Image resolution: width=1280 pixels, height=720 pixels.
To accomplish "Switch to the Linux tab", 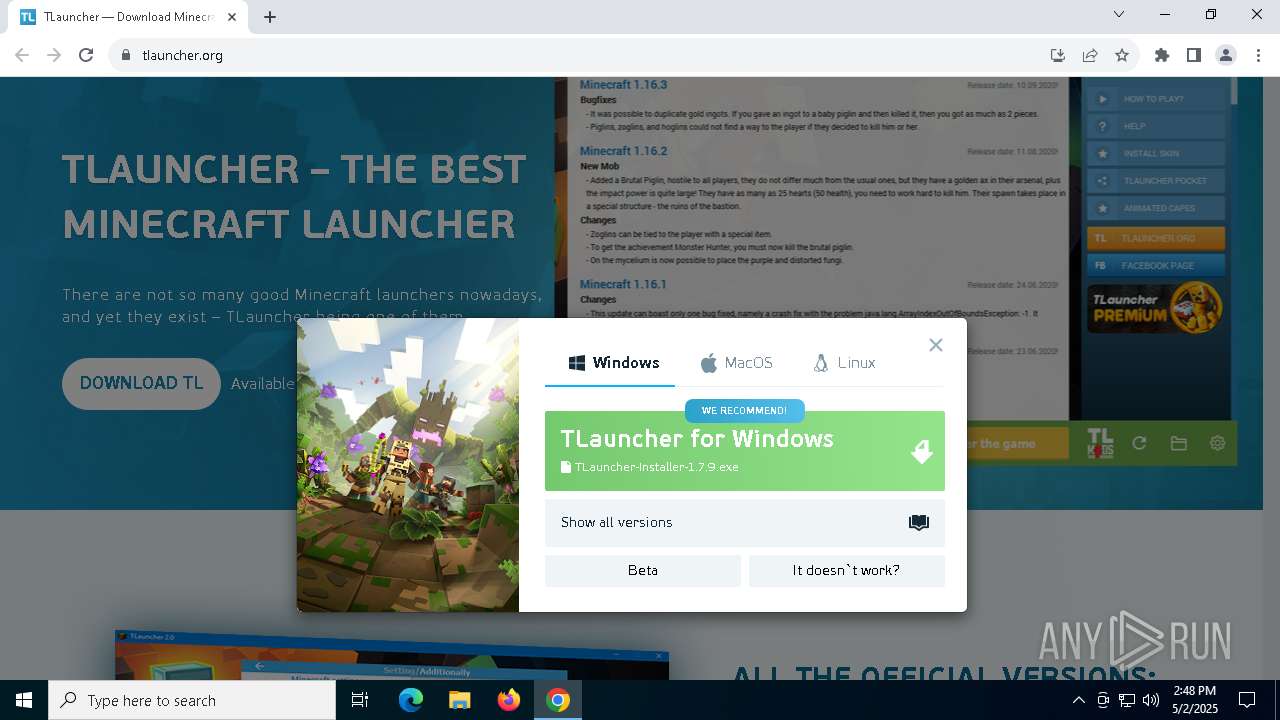I will tap(844, 363).
